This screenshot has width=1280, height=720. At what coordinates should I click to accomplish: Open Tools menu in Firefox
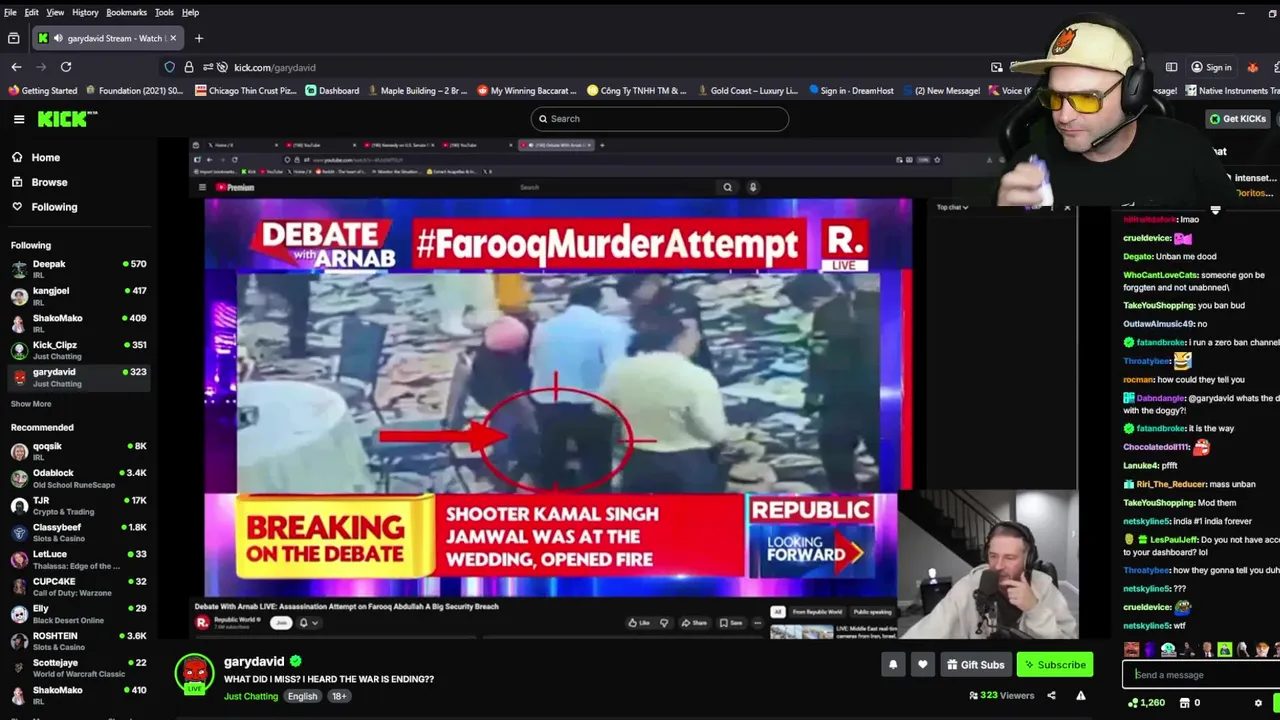(x=164, y=12)
